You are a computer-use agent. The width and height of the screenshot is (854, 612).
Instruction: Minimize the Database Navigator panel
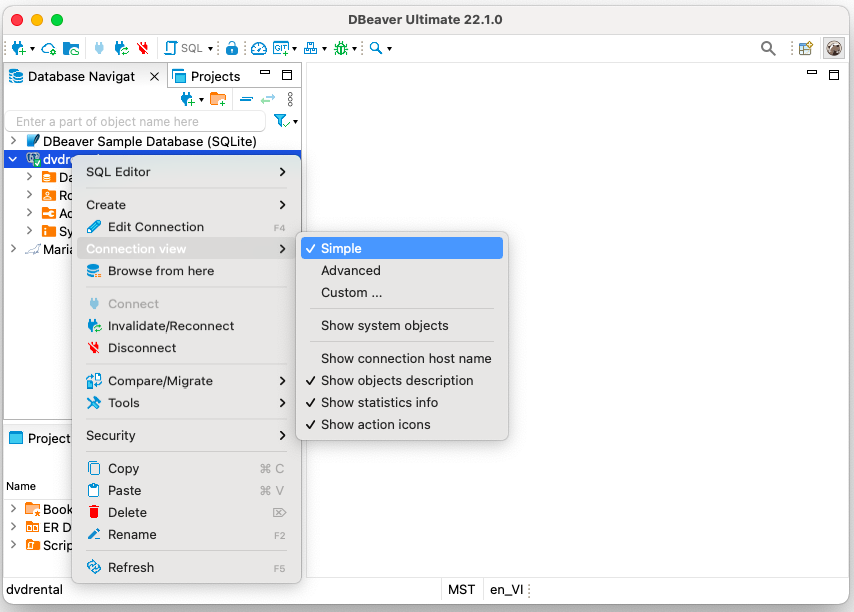tap(265, 72)
